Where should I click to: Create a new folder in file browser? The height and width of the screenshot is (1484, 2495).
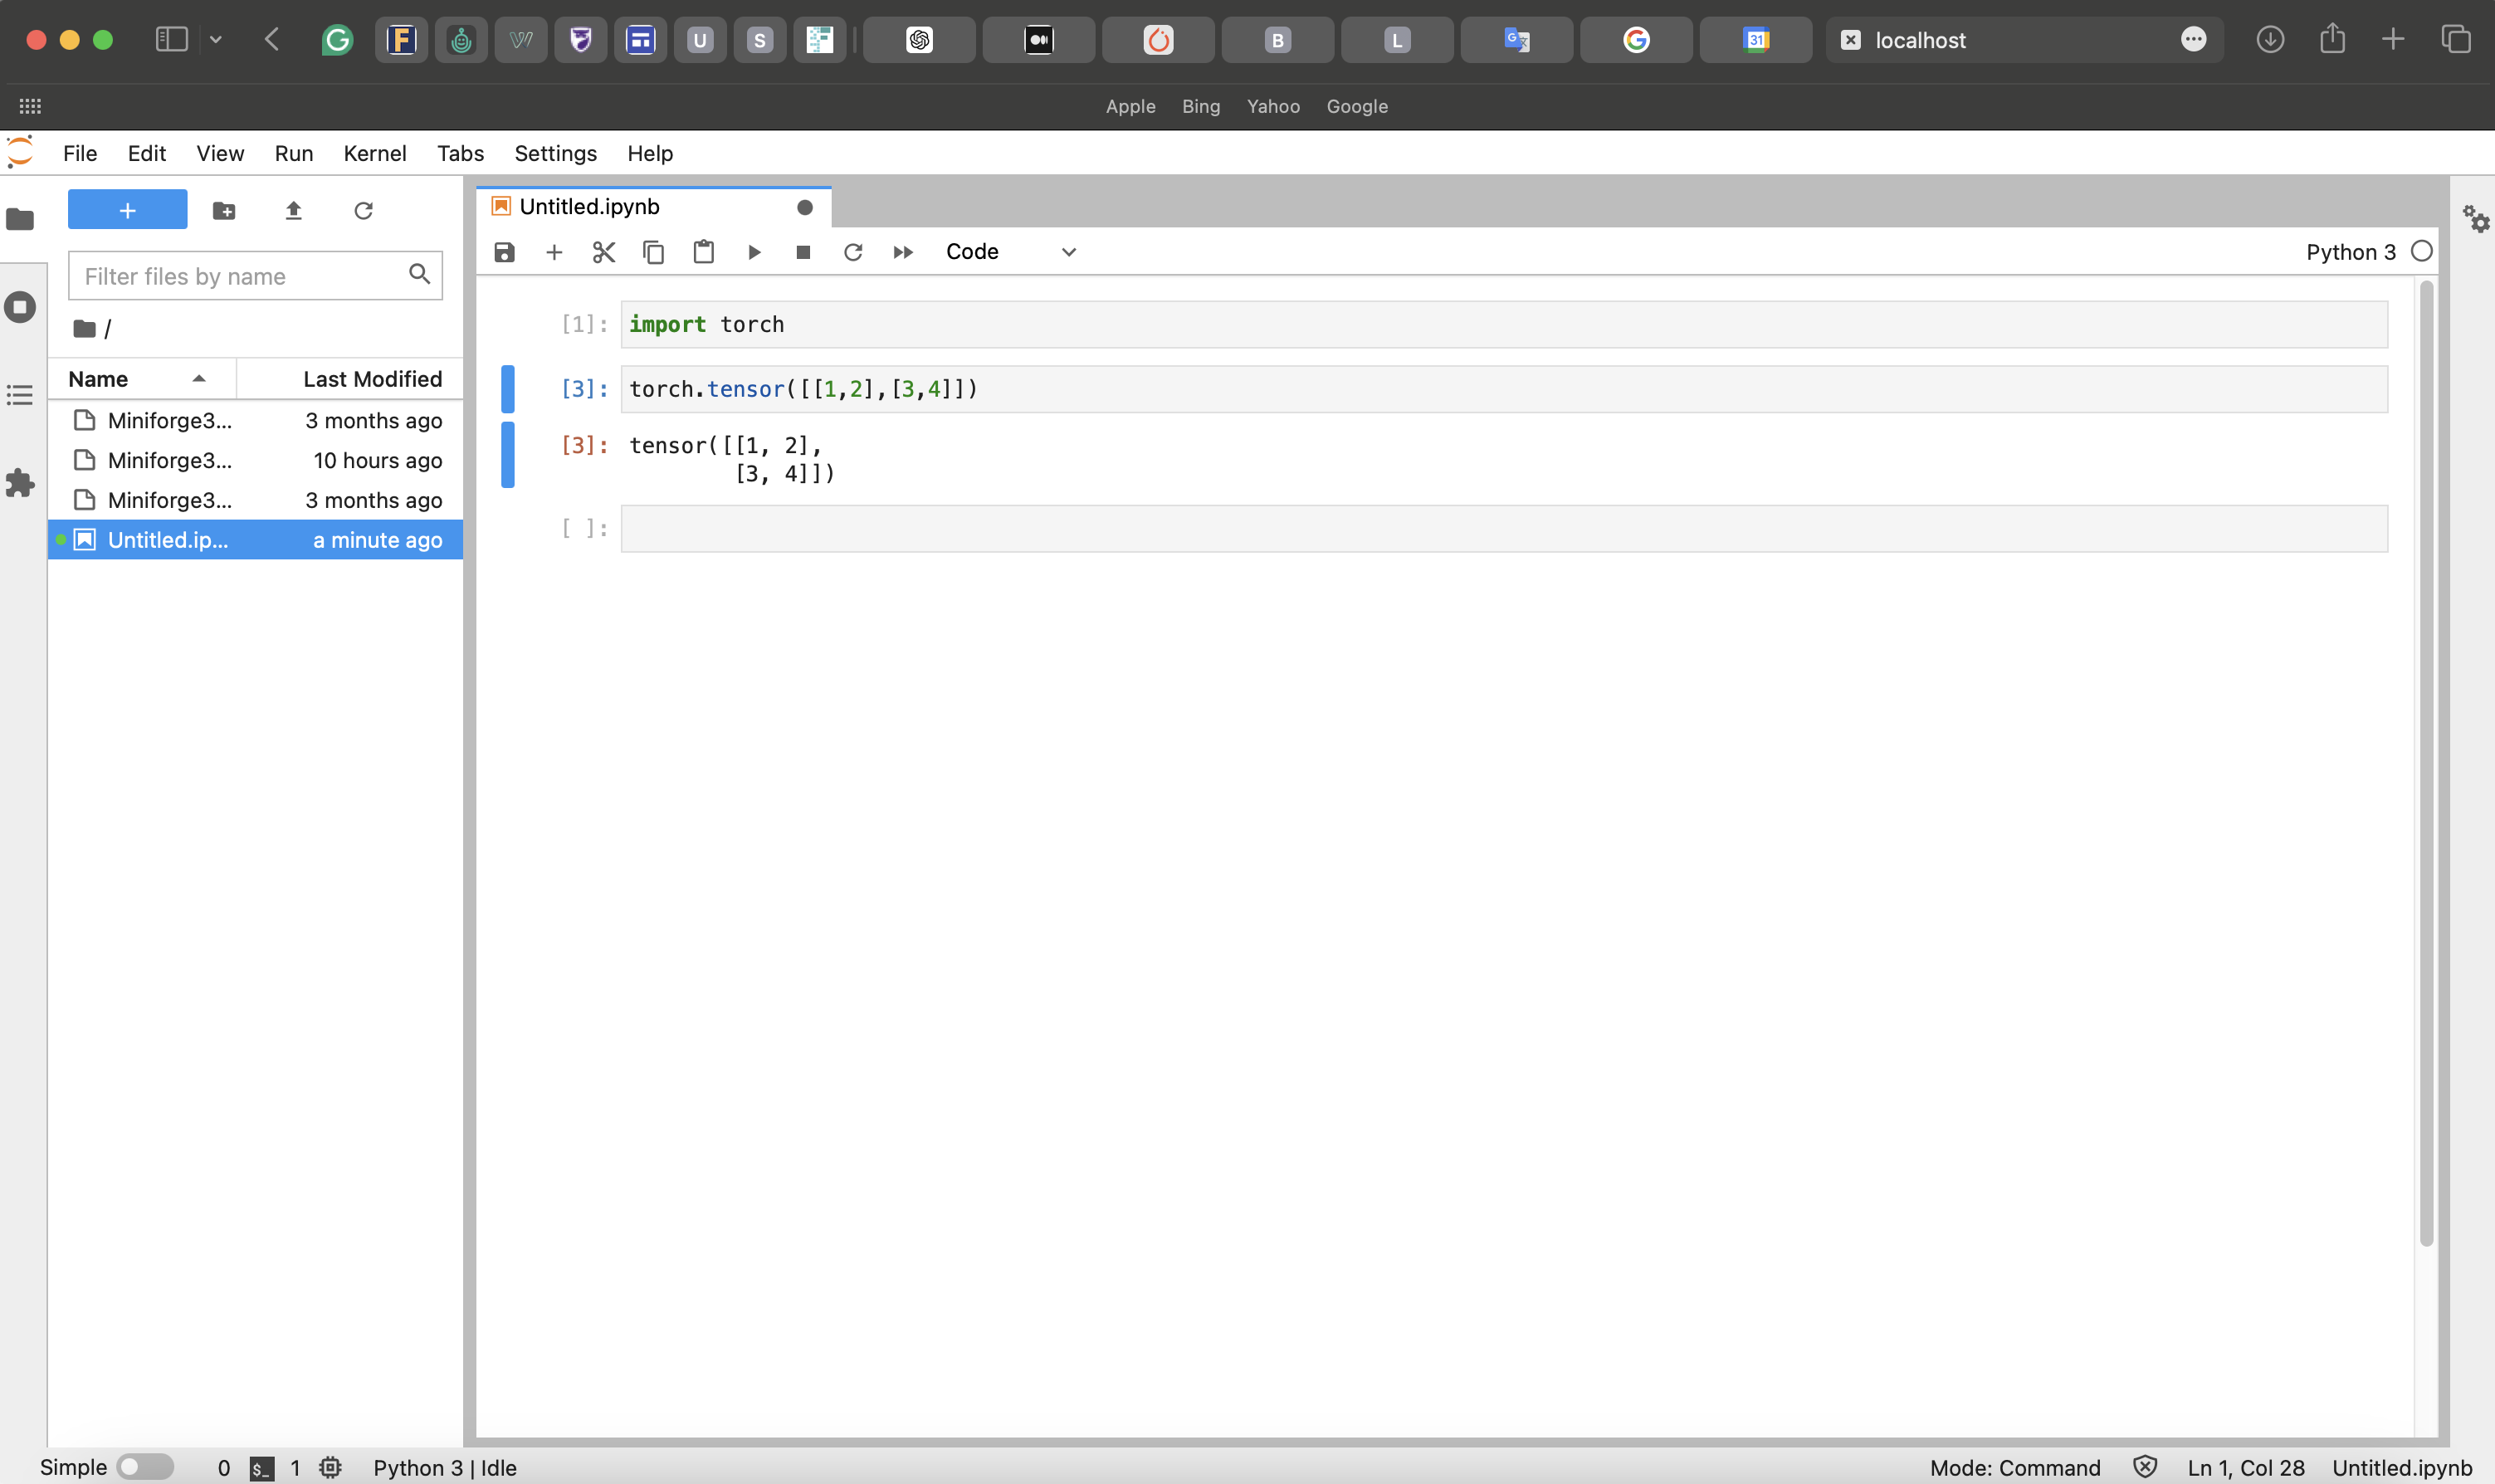[x=224, y=210]
